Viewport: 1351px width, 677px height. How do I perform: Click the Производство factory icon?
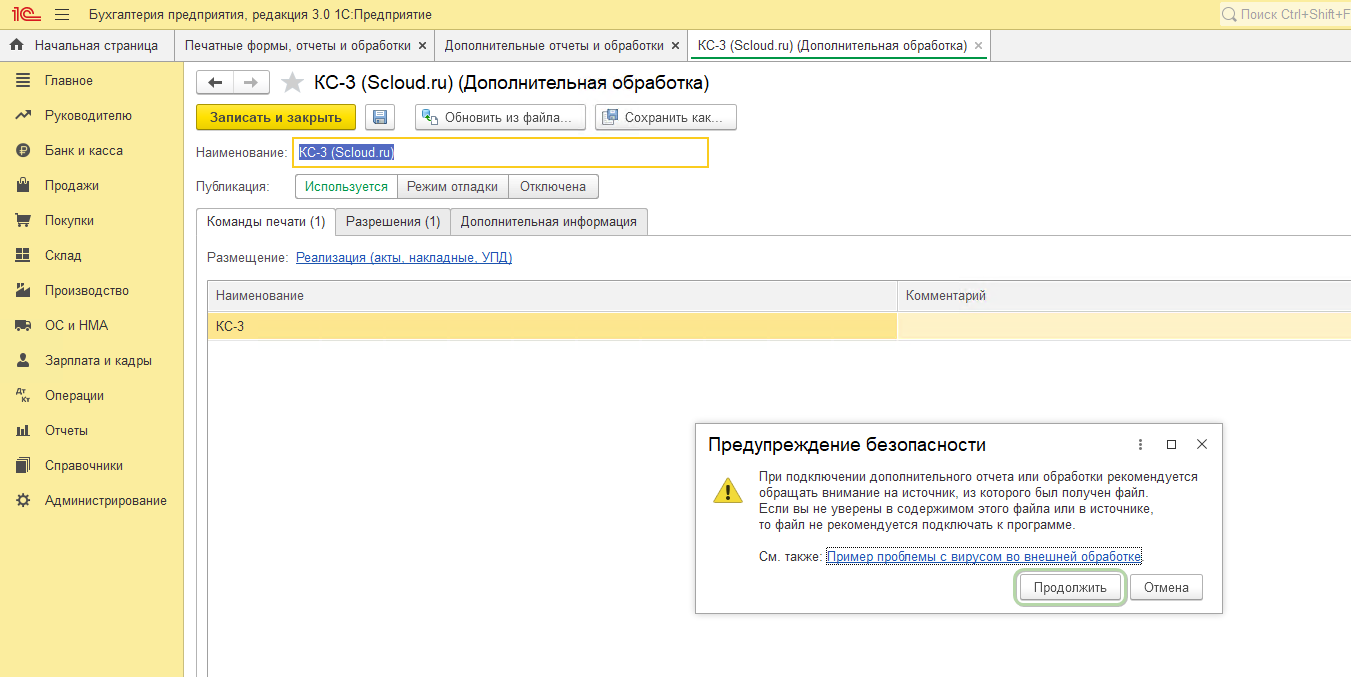tap(23, 290)
